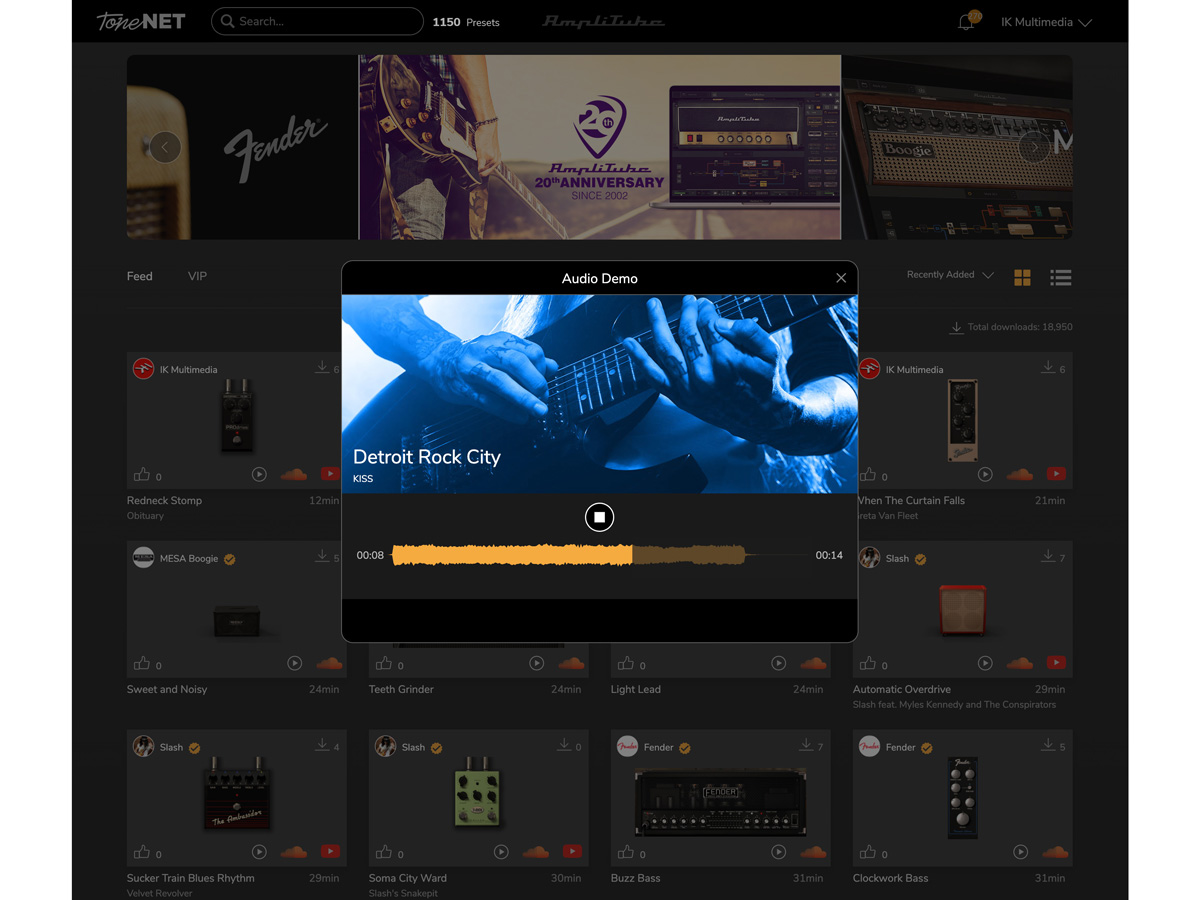Open YouTube for Automatic Overdrive
Viewport: 1200px width, 900px height.
(1056, 662)
